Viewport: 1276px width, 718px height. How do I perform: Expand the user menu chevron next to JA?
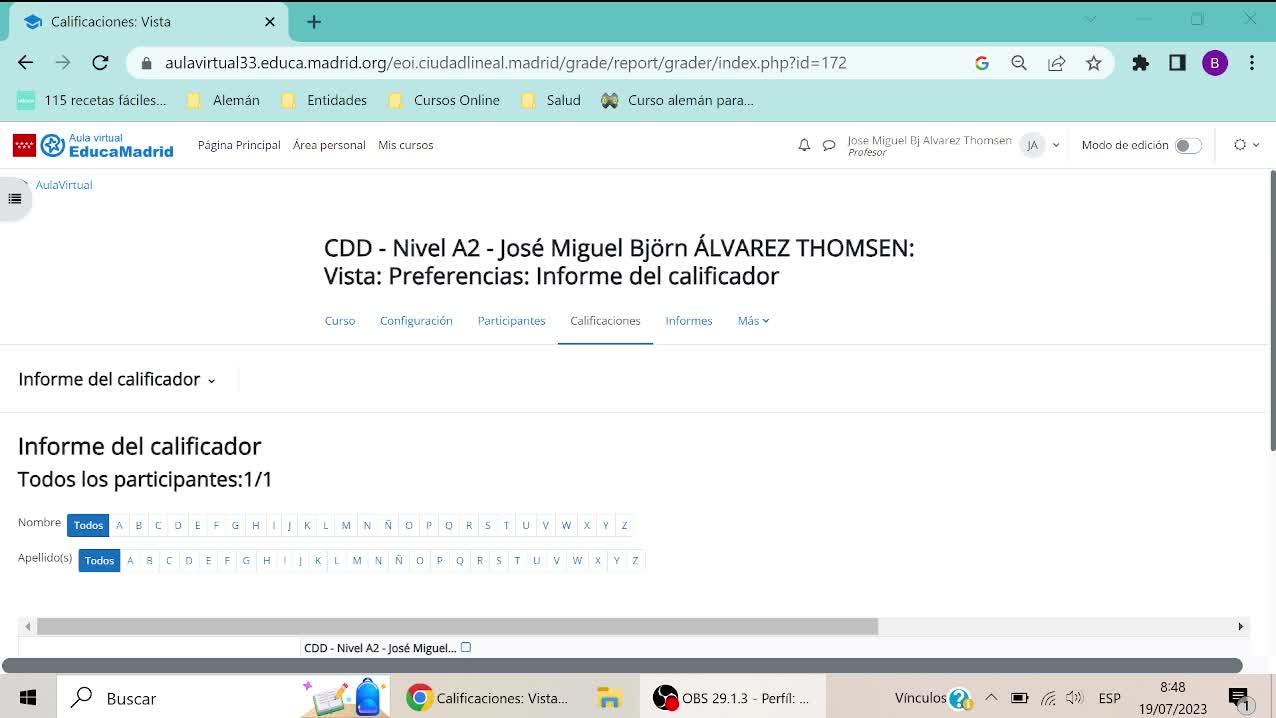pyautogui.click(x=1055, y=145)
